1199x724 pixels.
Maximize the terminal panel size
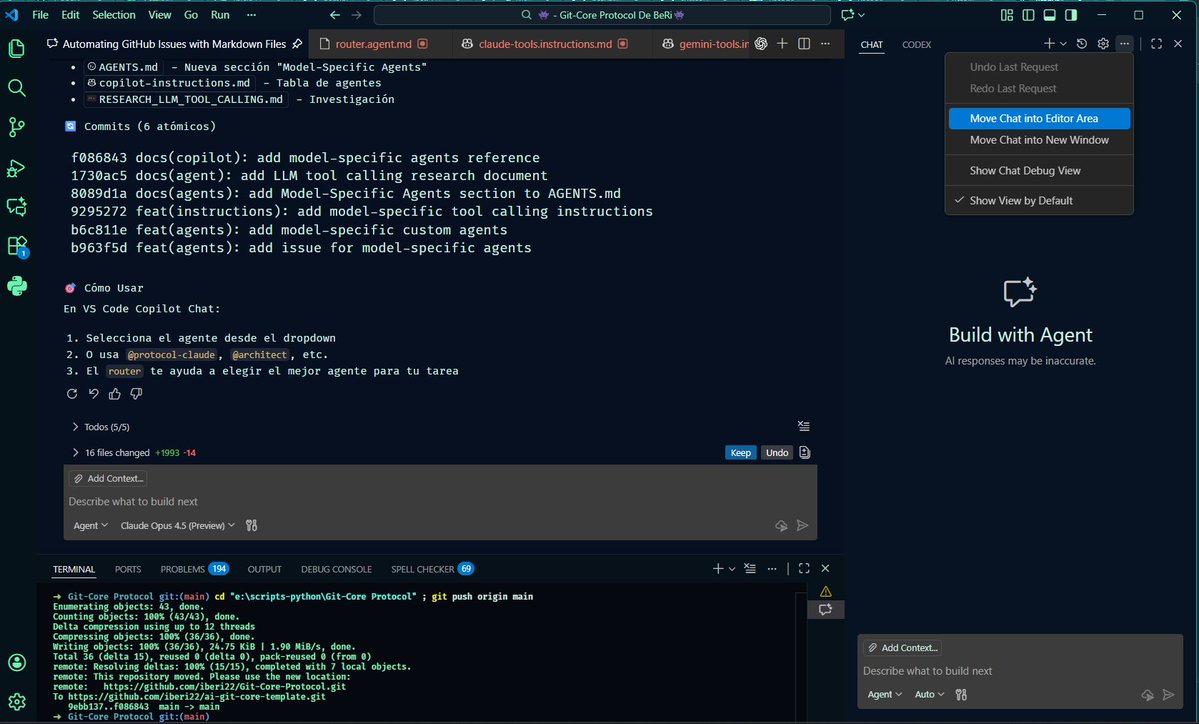804,568
